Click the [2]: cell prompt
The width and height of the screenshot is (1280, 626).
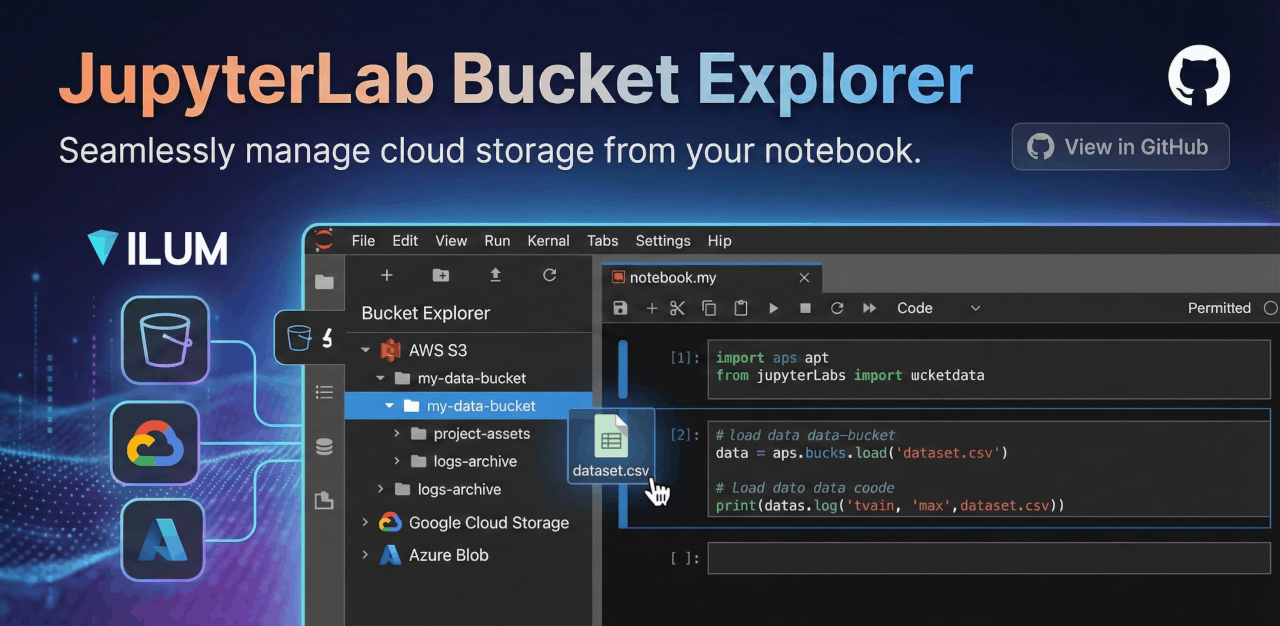point(685,434)
